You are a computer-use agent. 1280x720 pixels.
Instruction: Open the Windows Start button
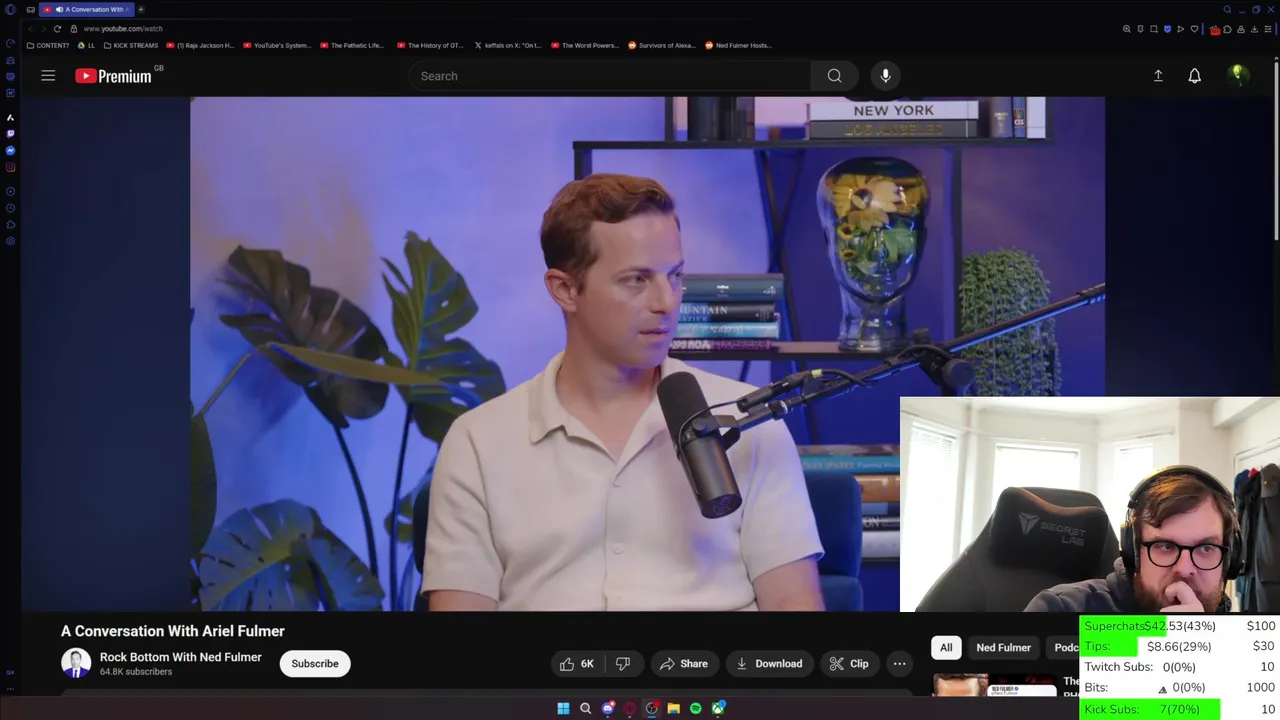coord(563,709)
